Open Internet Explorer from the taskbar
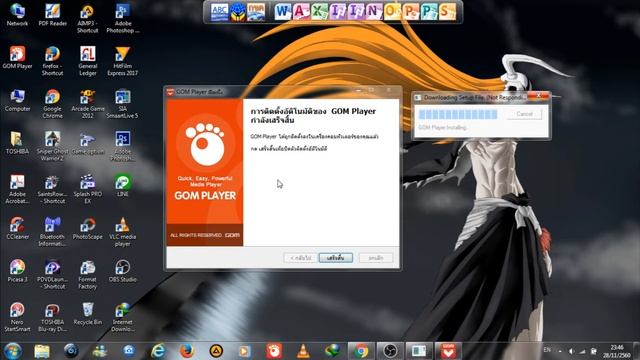Screen dimensions: 640x360 click(158, 351)
